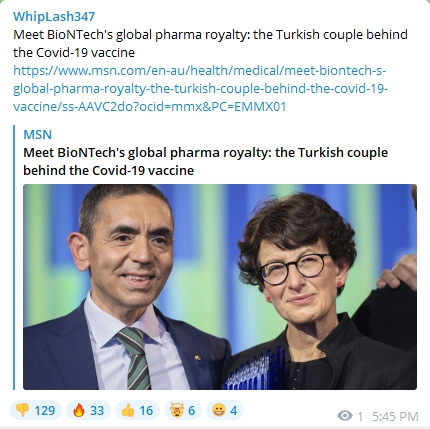The width and height of the screenshot is (430, 429).
Task: React with the thumbs up emoji
Action: click(x=137, y=410)
